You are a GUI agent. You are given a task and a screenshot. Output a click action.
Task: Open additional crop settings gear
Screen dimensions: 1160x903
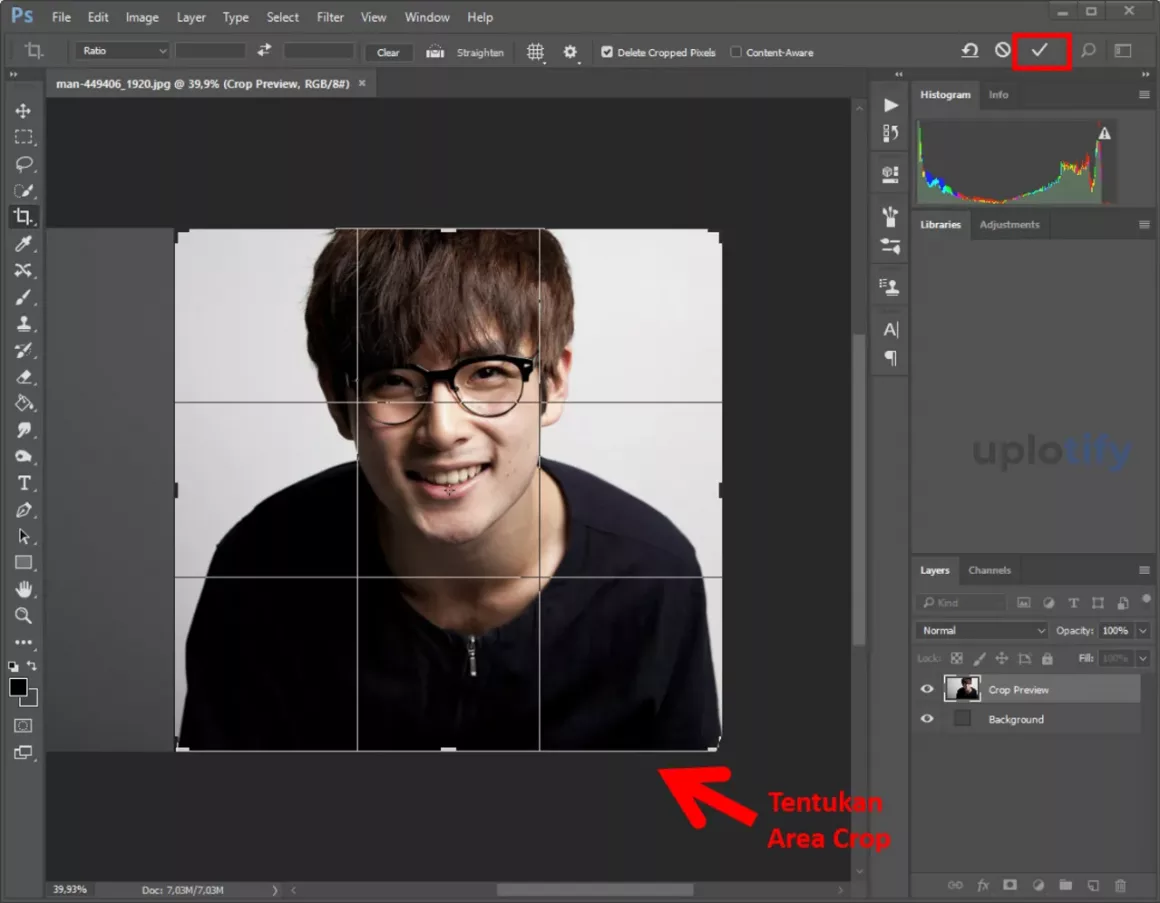pos(570,52)
